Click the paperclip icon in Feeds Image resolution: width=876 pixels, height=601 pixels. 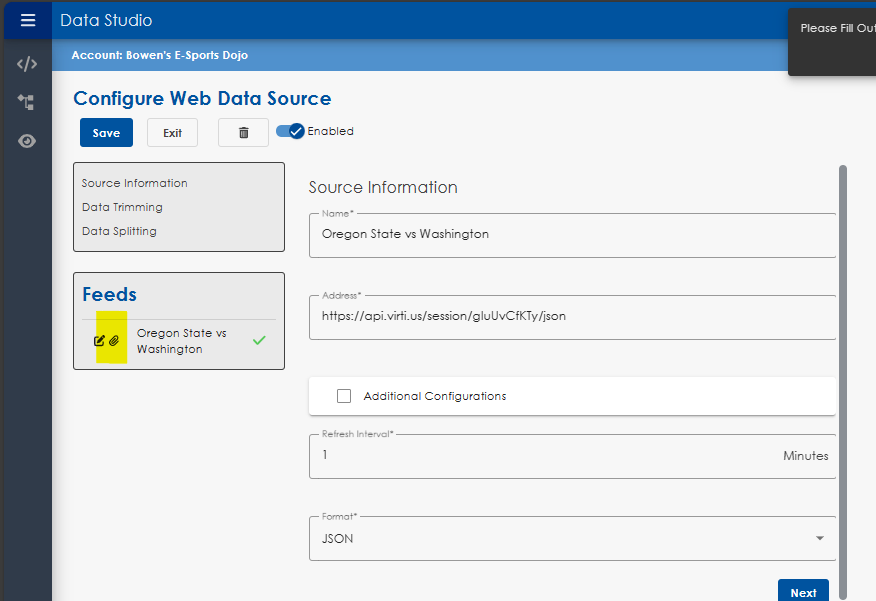pos(114,341)
